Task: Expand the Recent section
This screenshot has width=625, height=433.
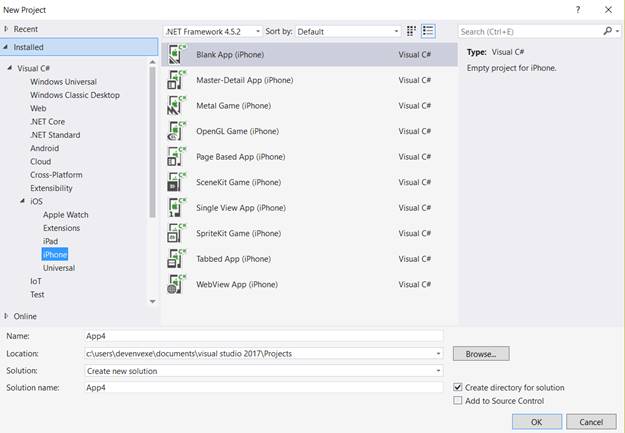Action: click(6, 29)
